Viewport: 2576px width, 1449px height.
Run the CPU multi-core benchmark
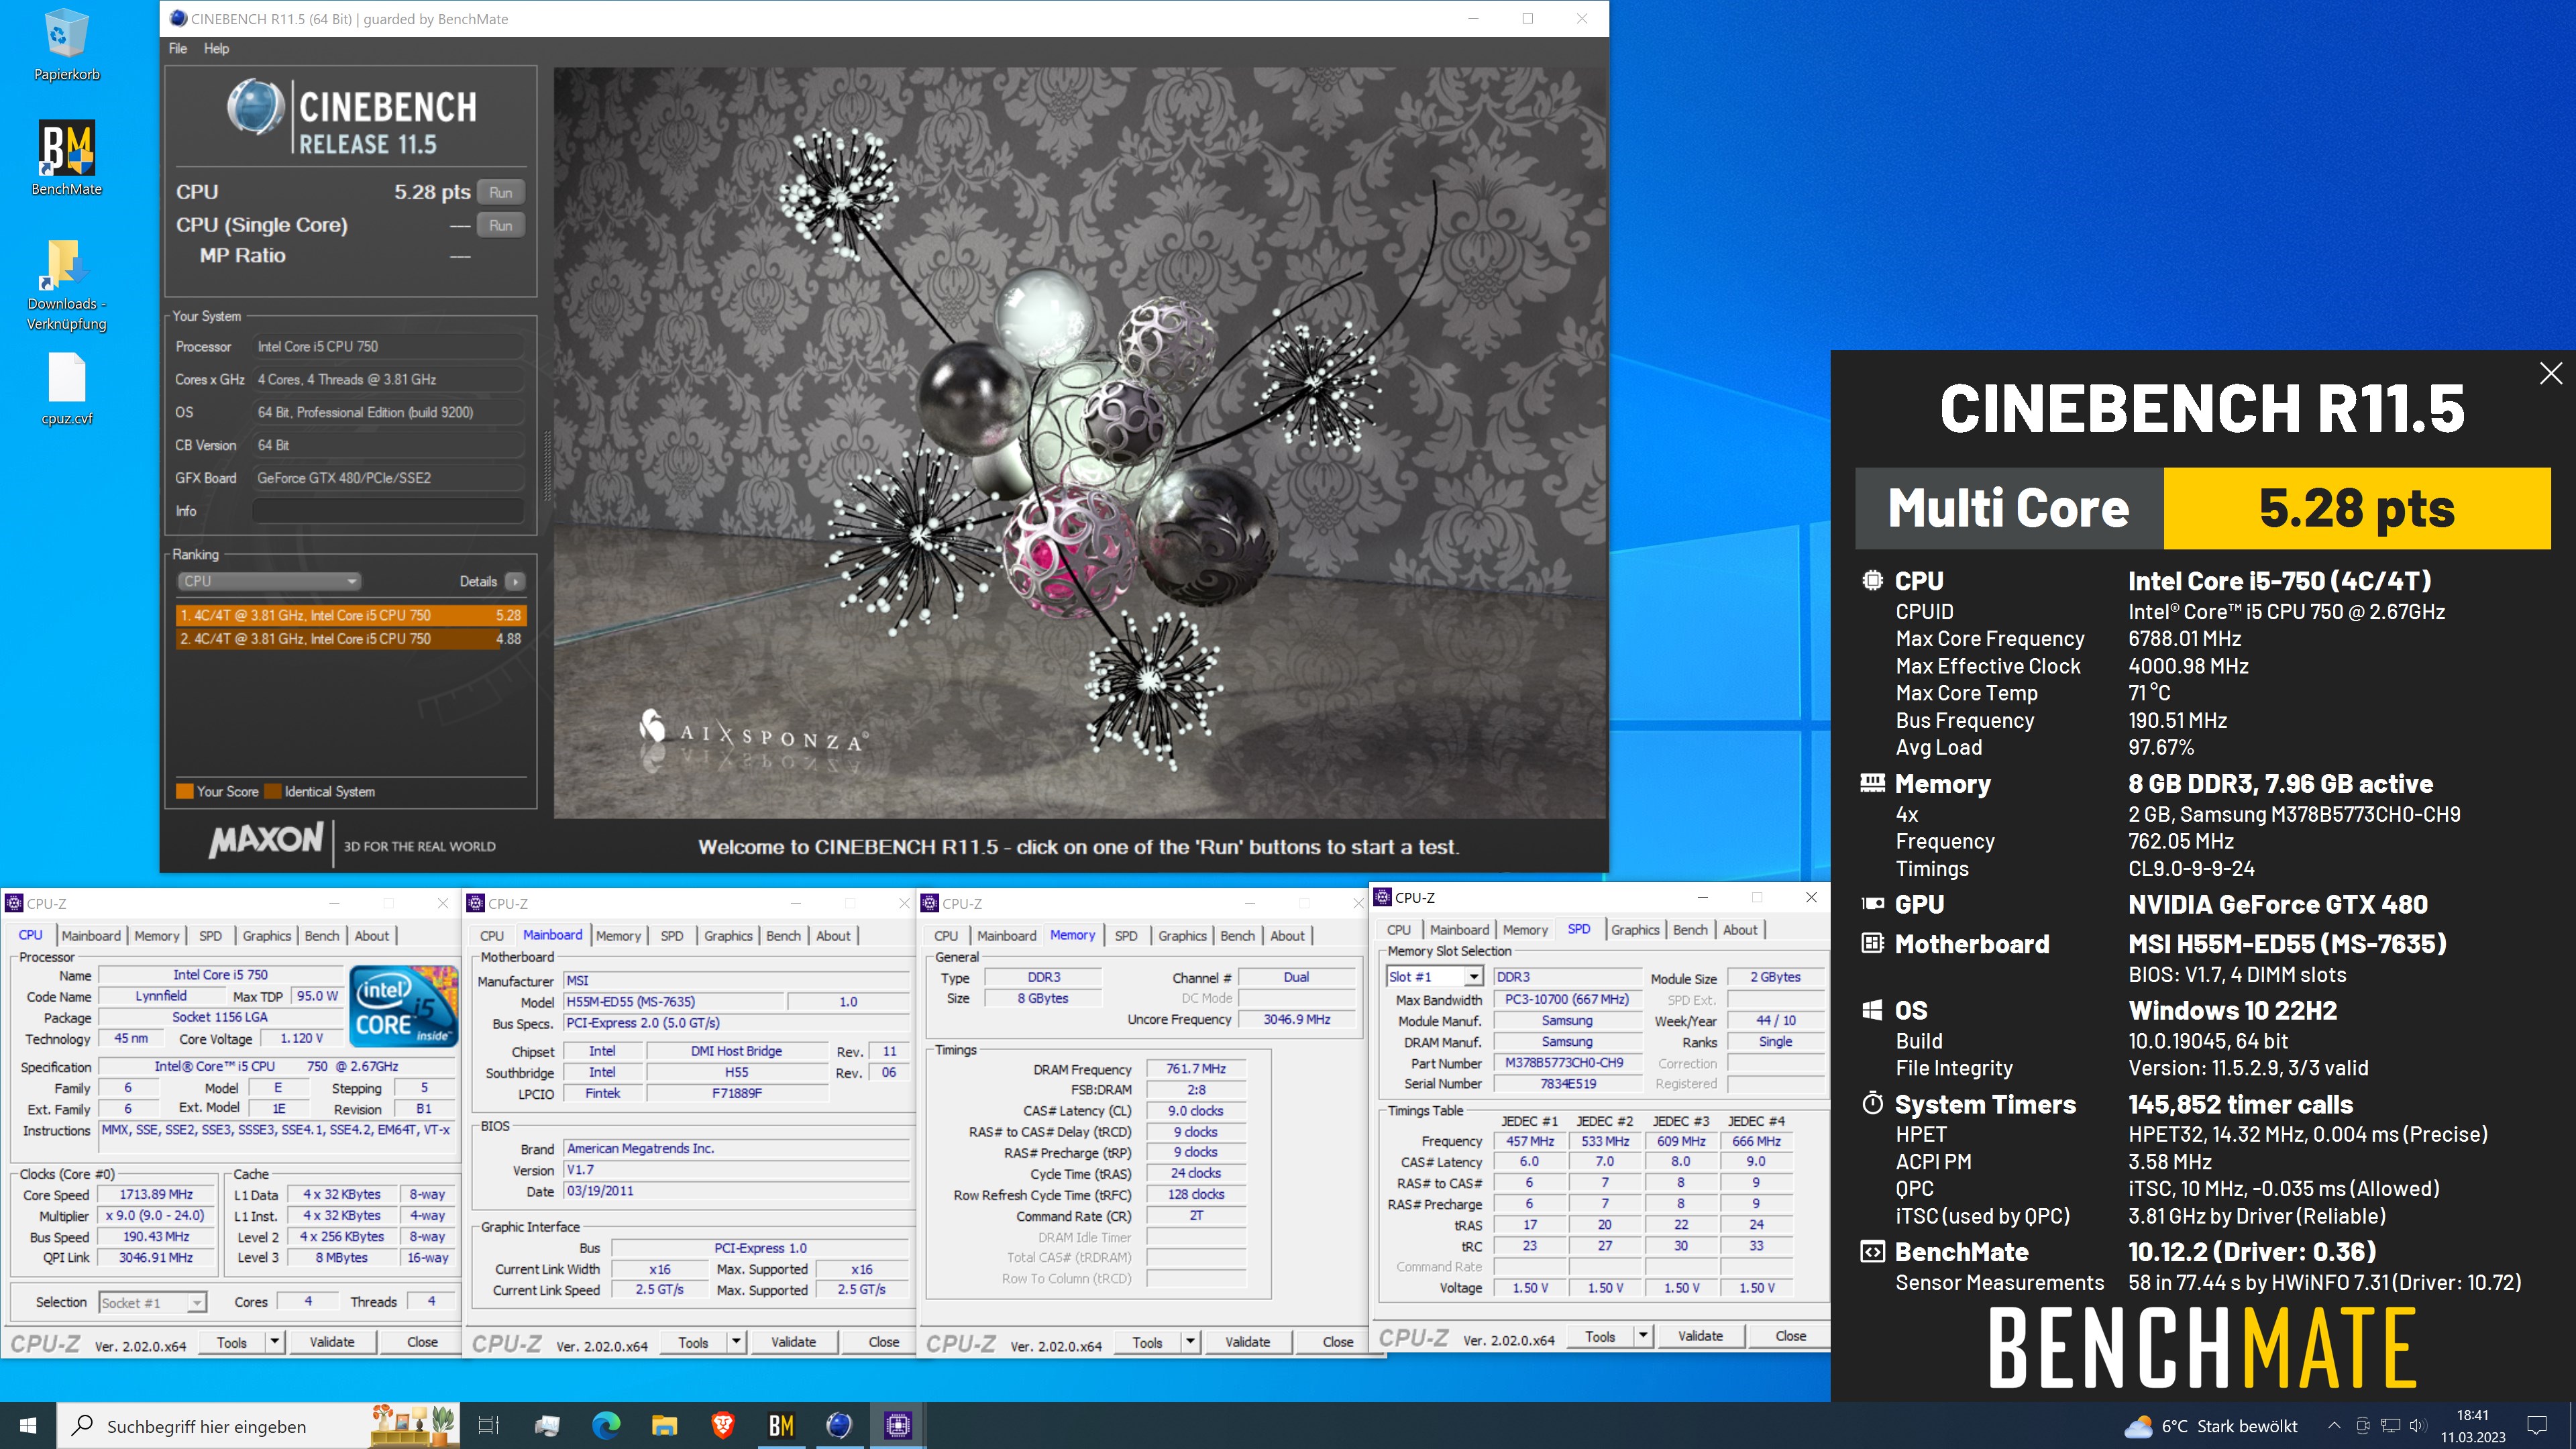pos(501,192)
